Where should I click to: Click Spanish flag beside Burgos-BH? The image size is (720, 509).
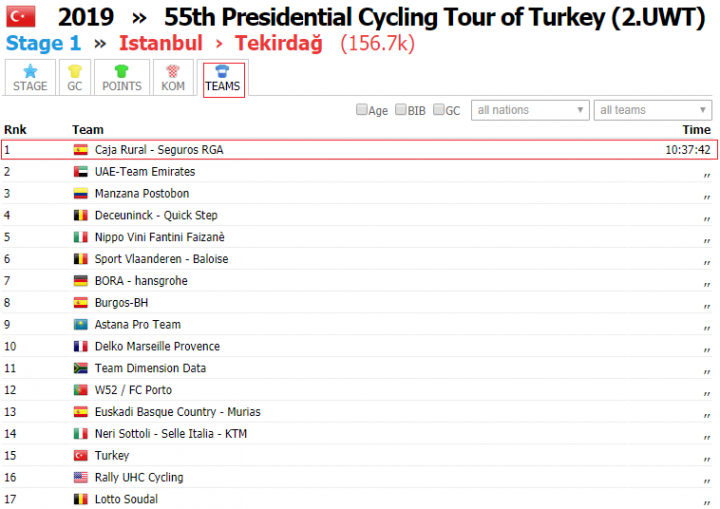[x=81, y=303]
